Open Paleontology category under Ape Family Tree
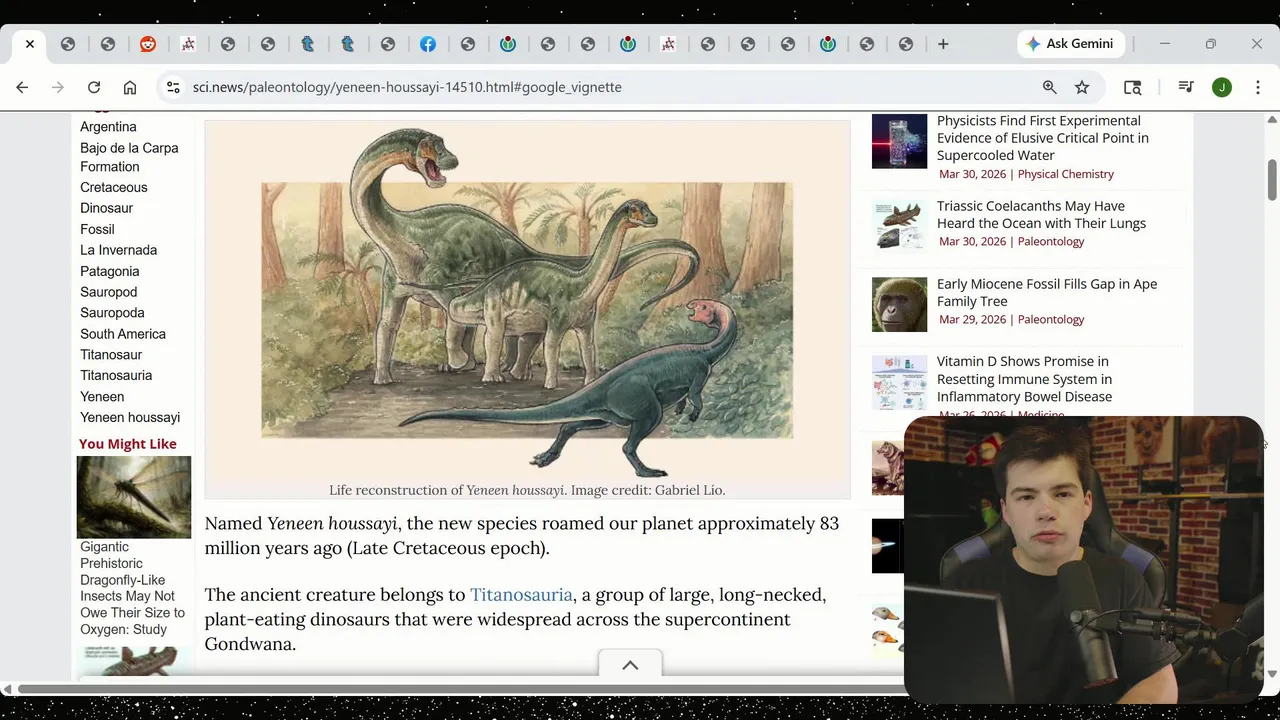 pos(1050,319)
